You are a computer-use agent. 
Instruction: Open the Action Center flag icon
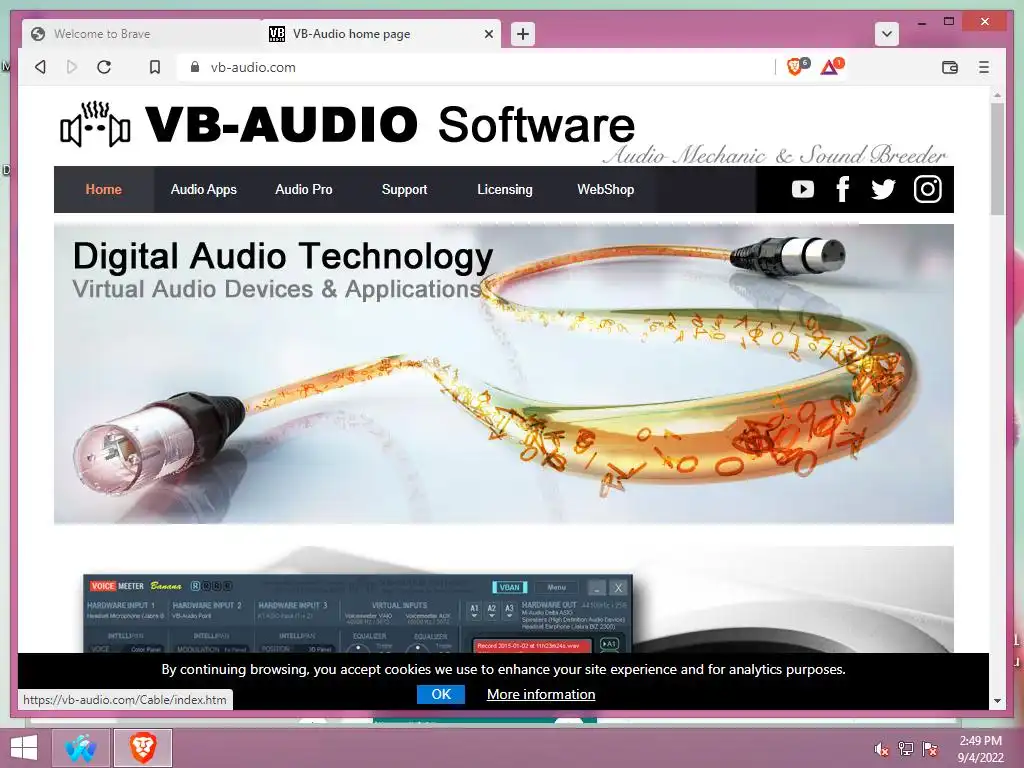[x=929, y=749]
